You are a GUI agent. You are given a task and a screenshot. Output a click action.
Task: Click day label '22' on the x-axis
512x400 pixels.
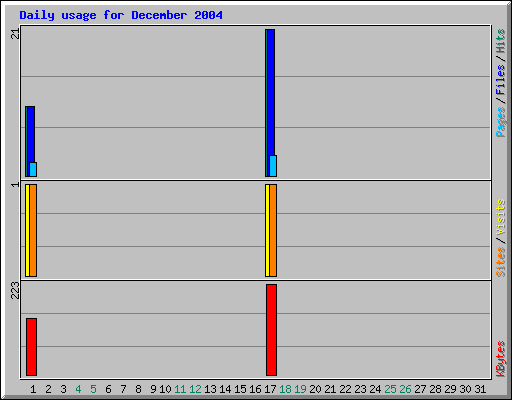(x=345, y=389)
